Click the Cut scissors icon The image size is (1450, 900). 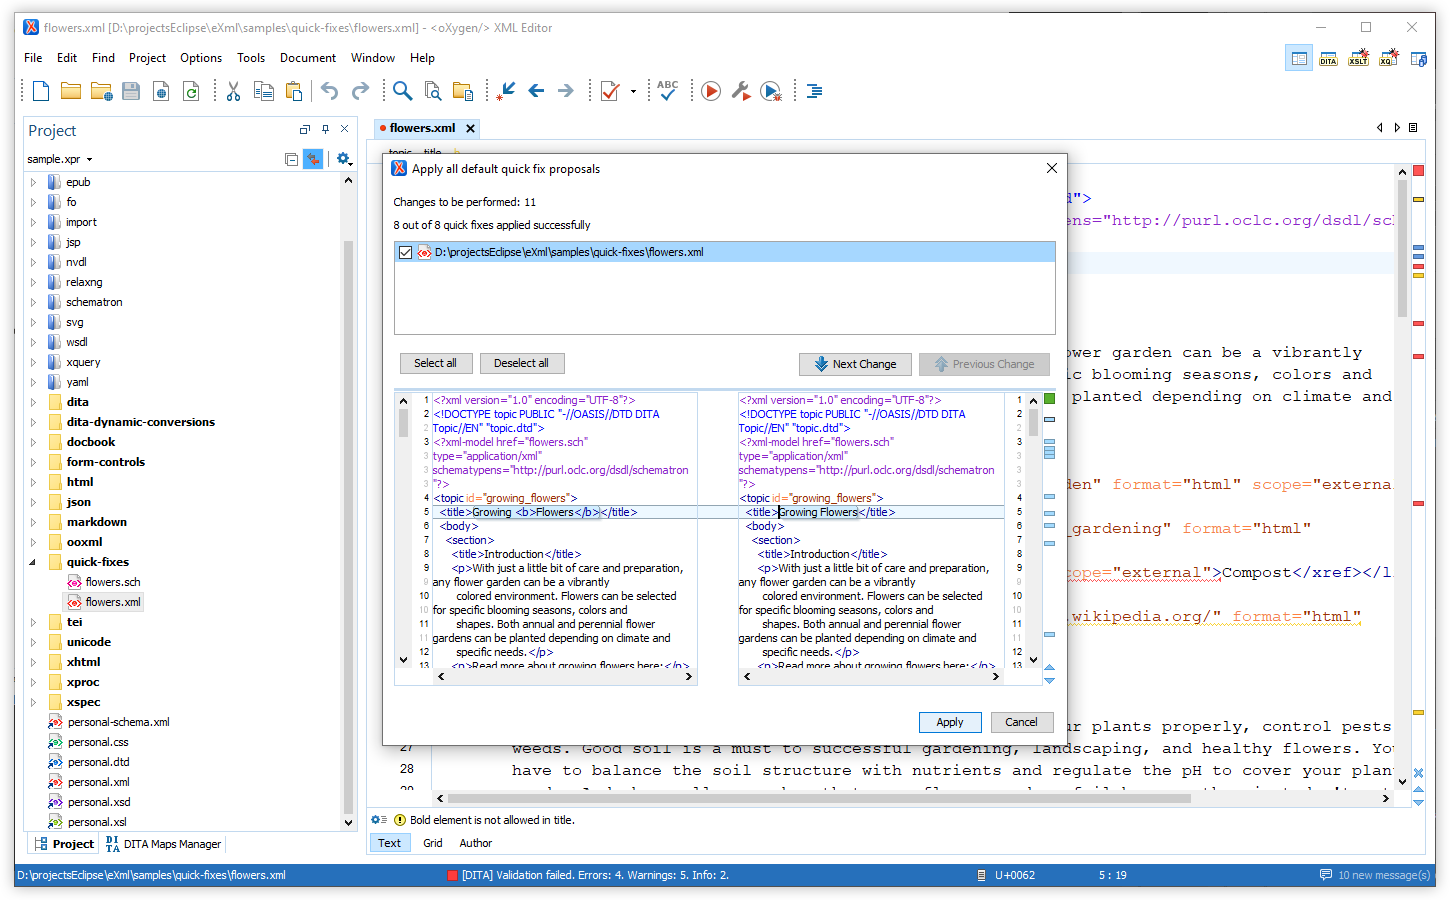[233, 91]
